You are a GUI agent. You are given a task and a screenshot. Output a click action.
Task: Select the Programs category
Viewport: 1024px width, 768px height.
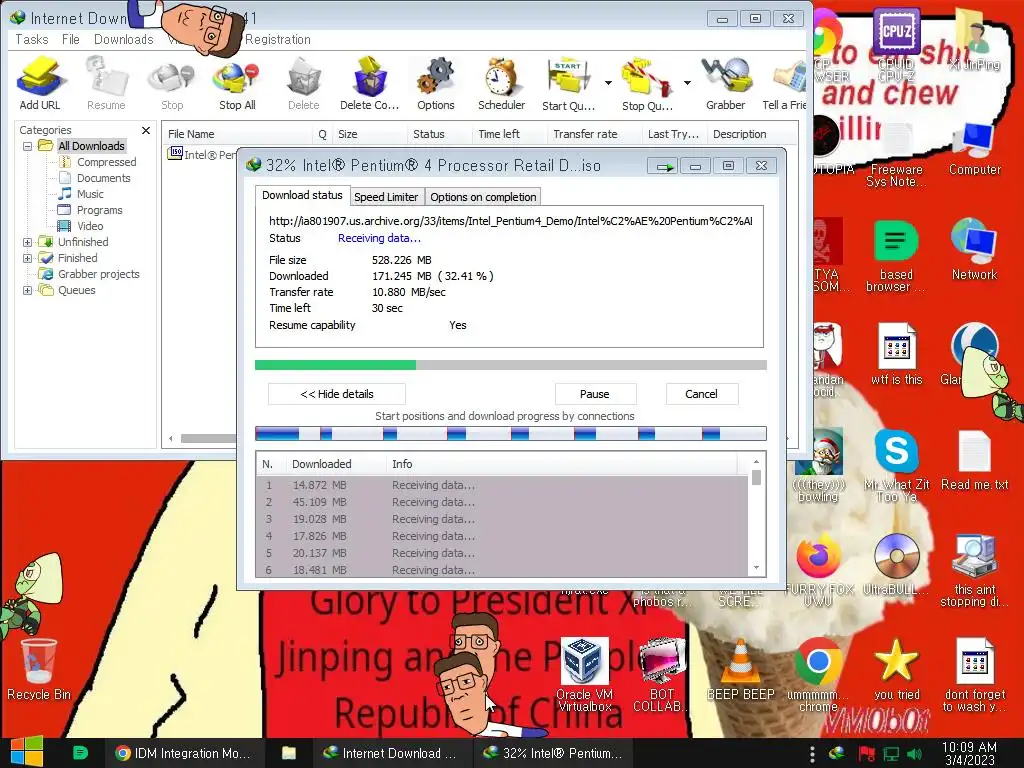[99, 210]
